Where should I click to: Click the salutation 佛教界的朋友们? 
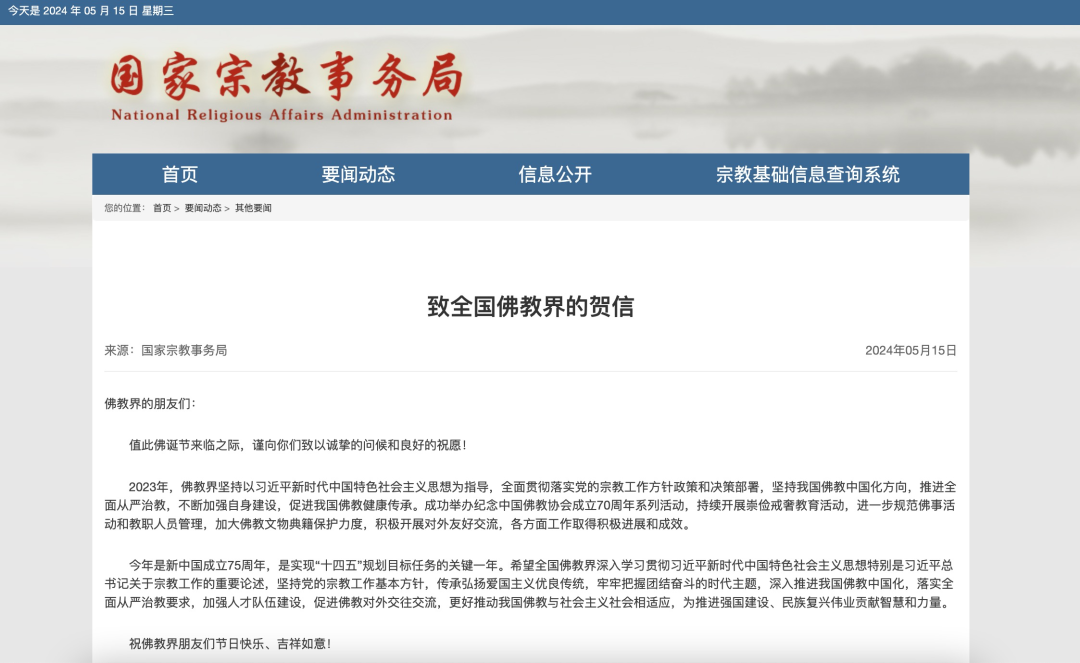pyautogui.click(x=150, y=404)
